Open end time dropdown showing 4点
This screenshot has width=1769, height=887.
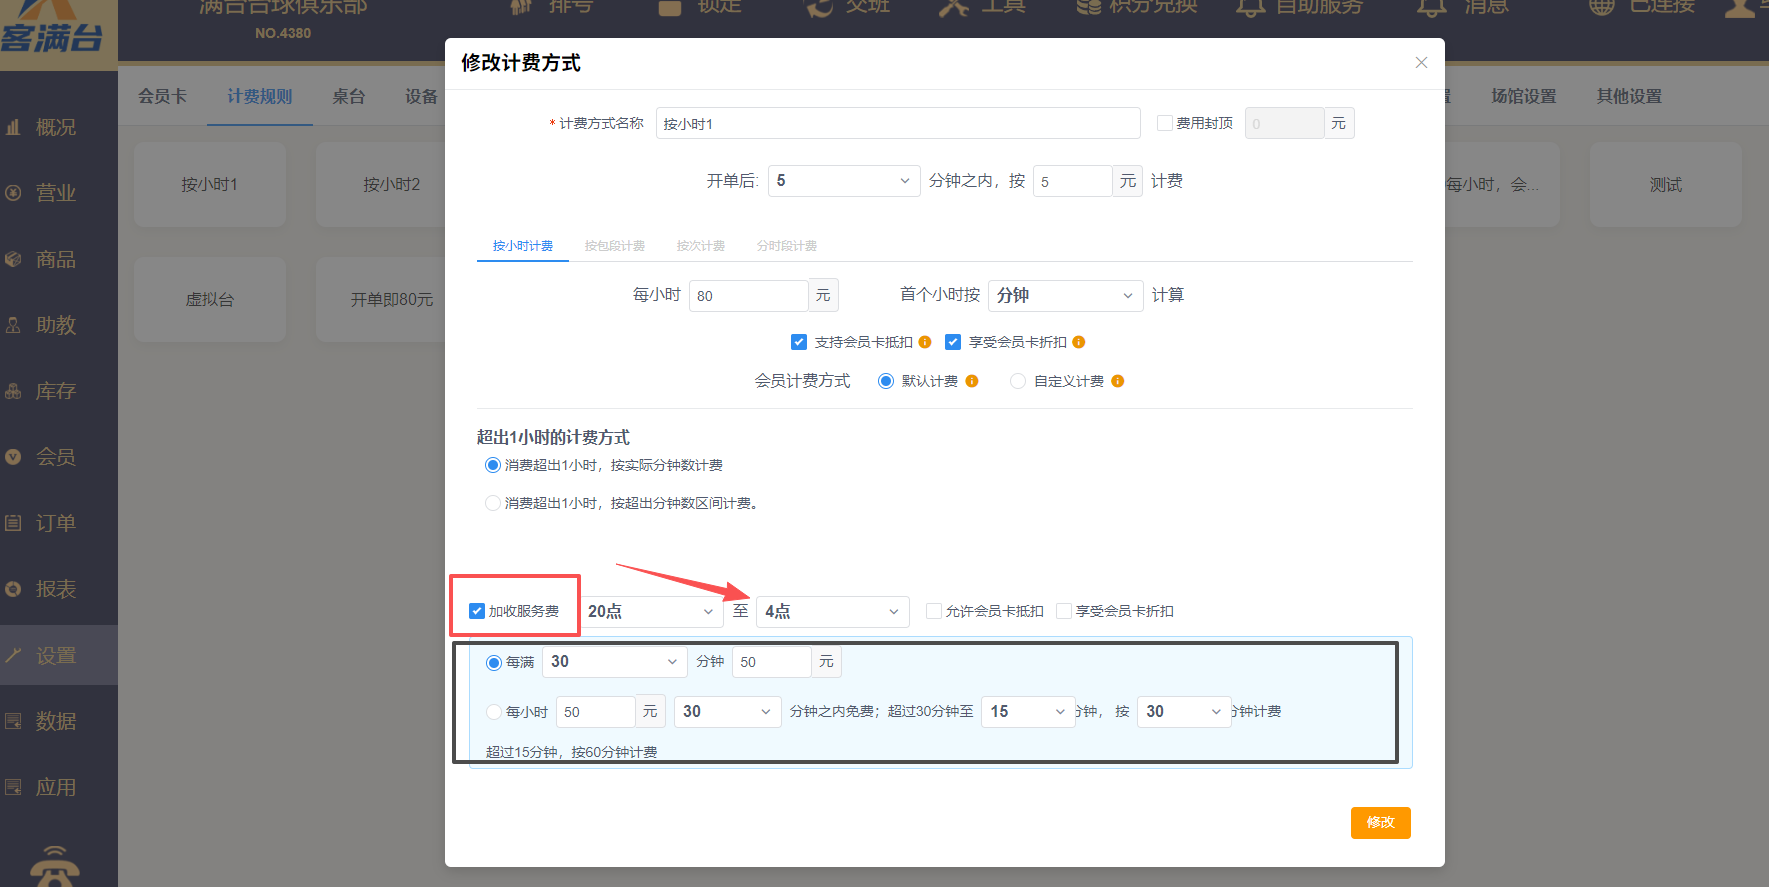tap(833, 612)
